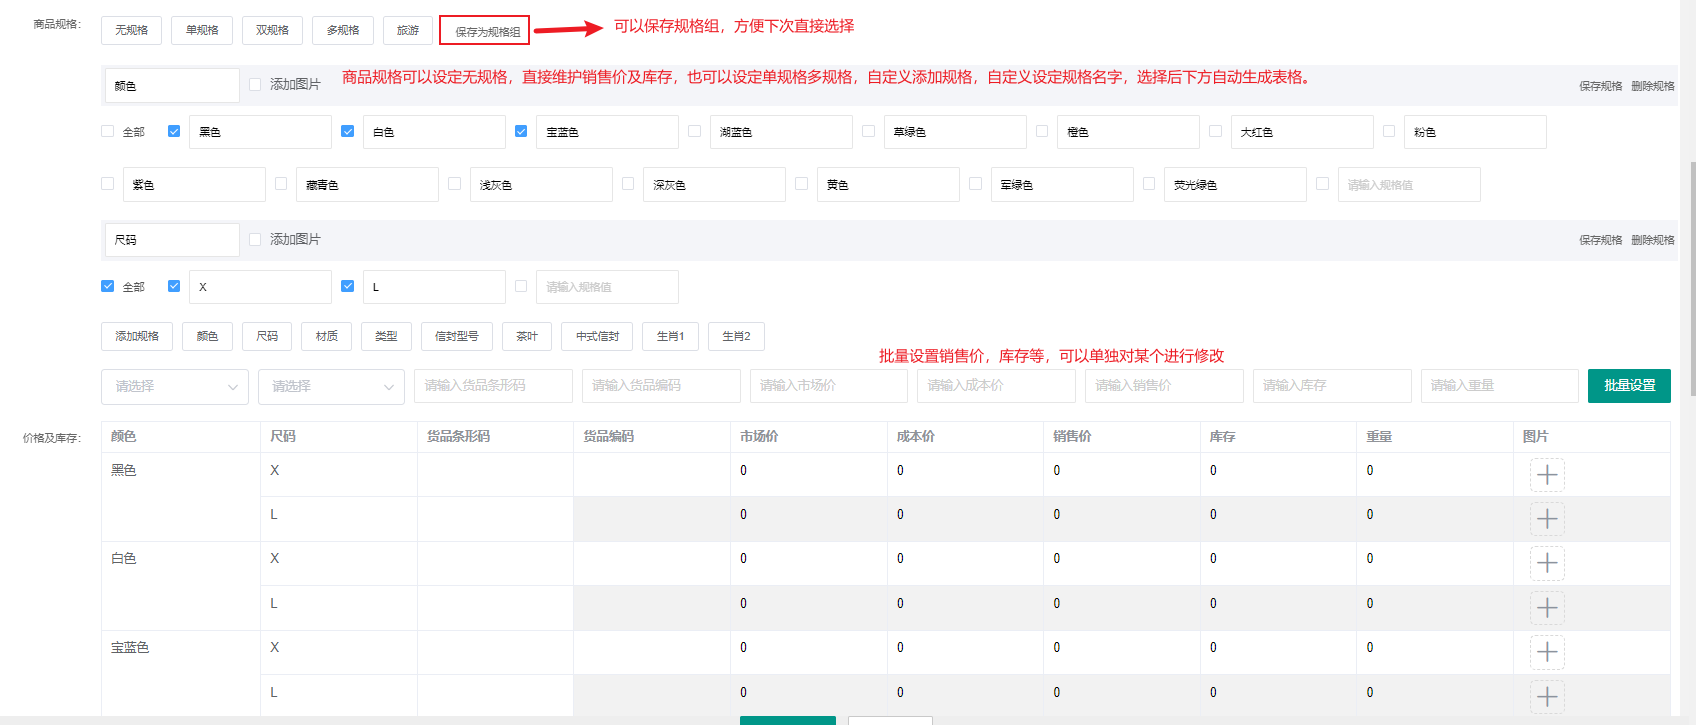Select the 单规格 option
1696x725 pixels.
202,30
